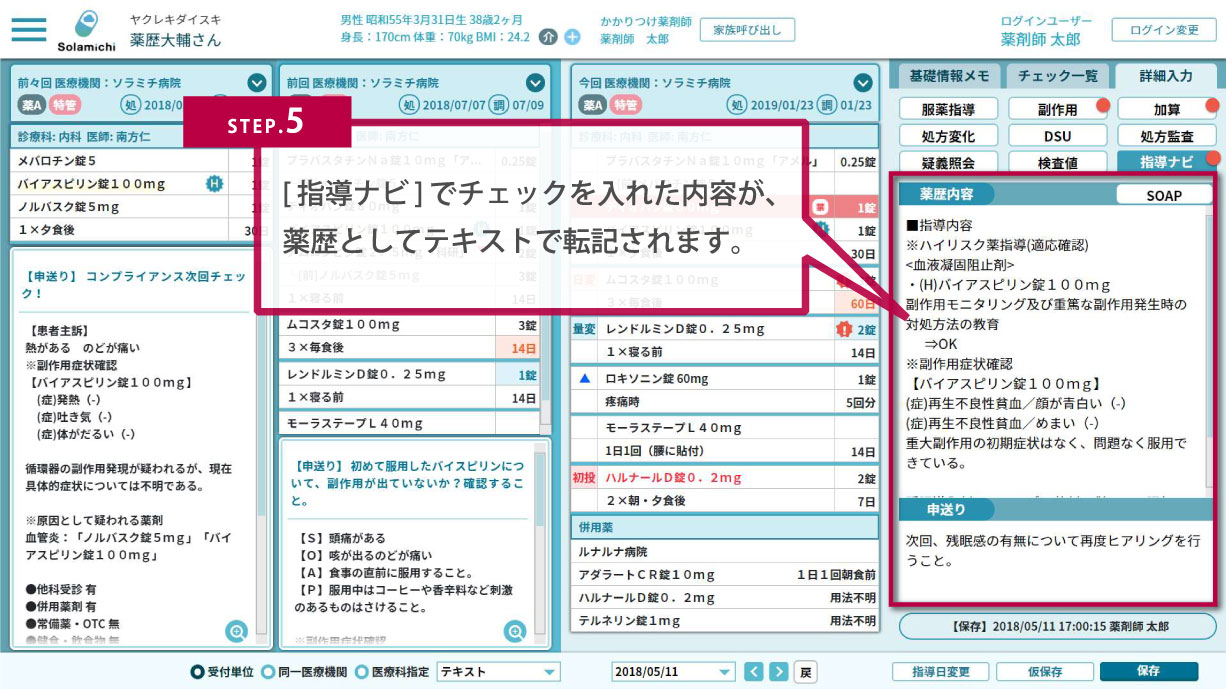This screenshot has height=689, width=1226.
Task: Go to next date with right arrow
Action: point(779,672)
